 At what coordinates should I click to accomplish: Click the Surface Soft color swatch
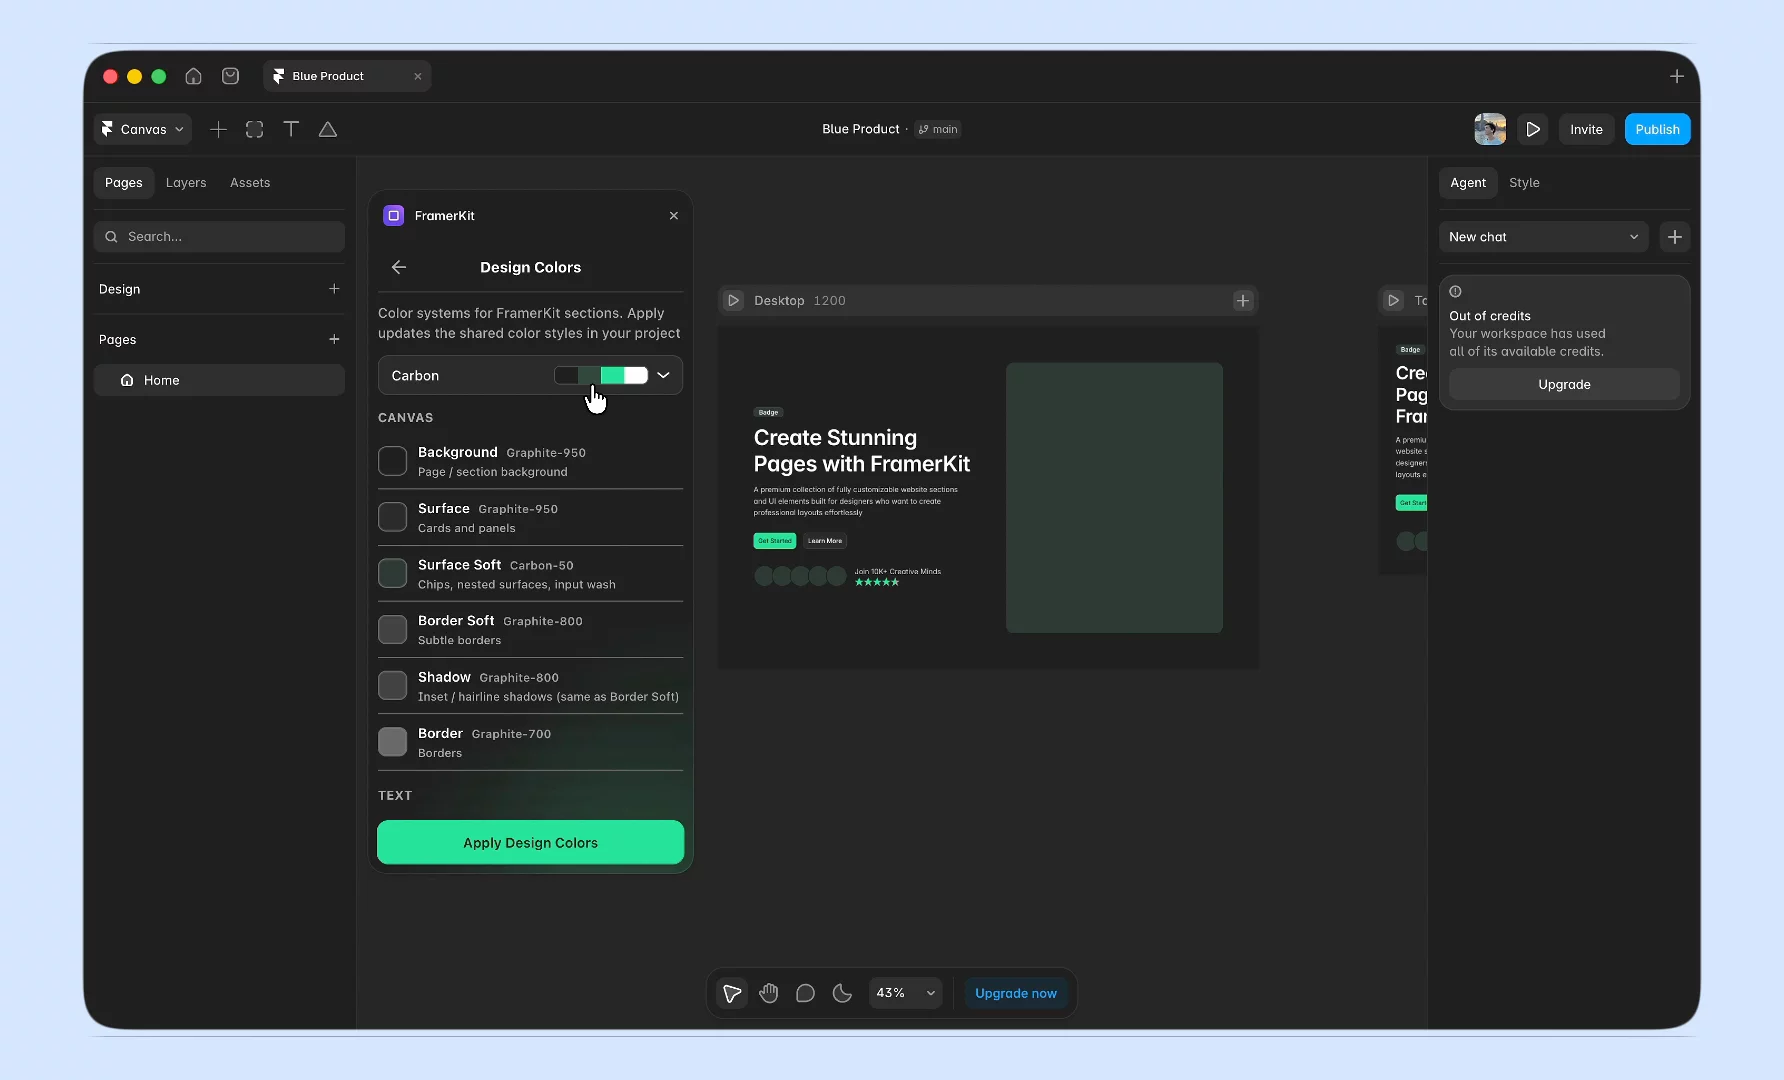pos(392,574)
